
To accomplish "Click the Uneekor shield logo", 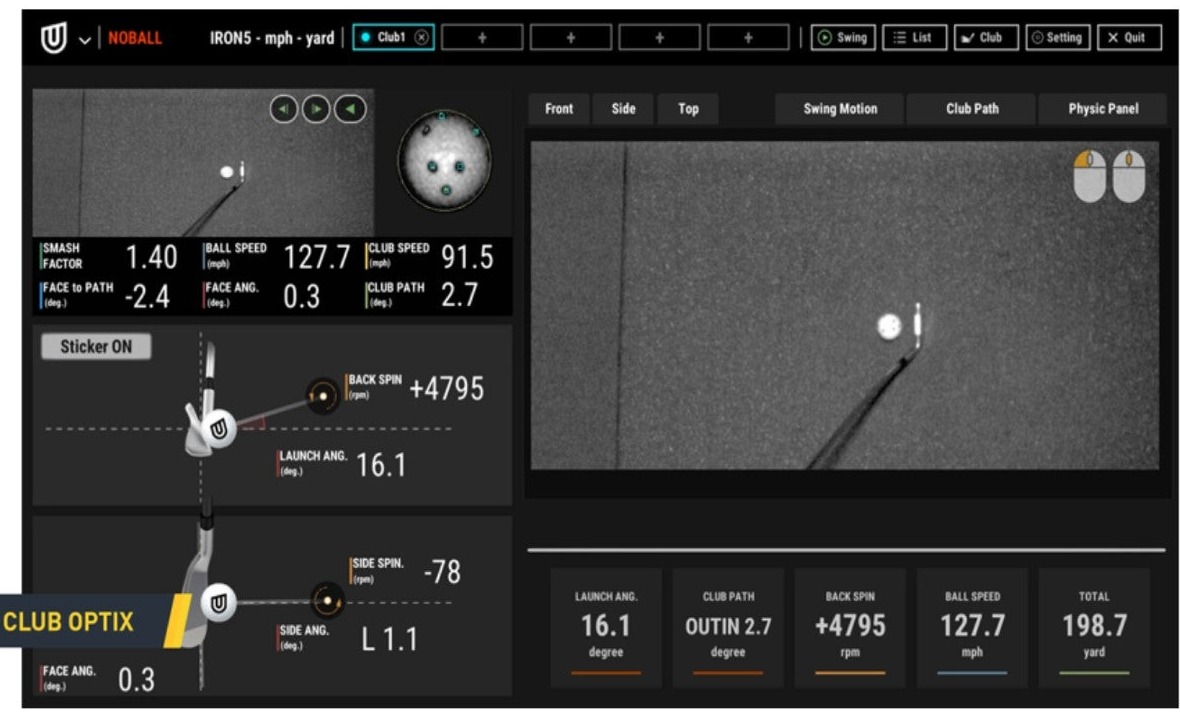I will 52,39.
